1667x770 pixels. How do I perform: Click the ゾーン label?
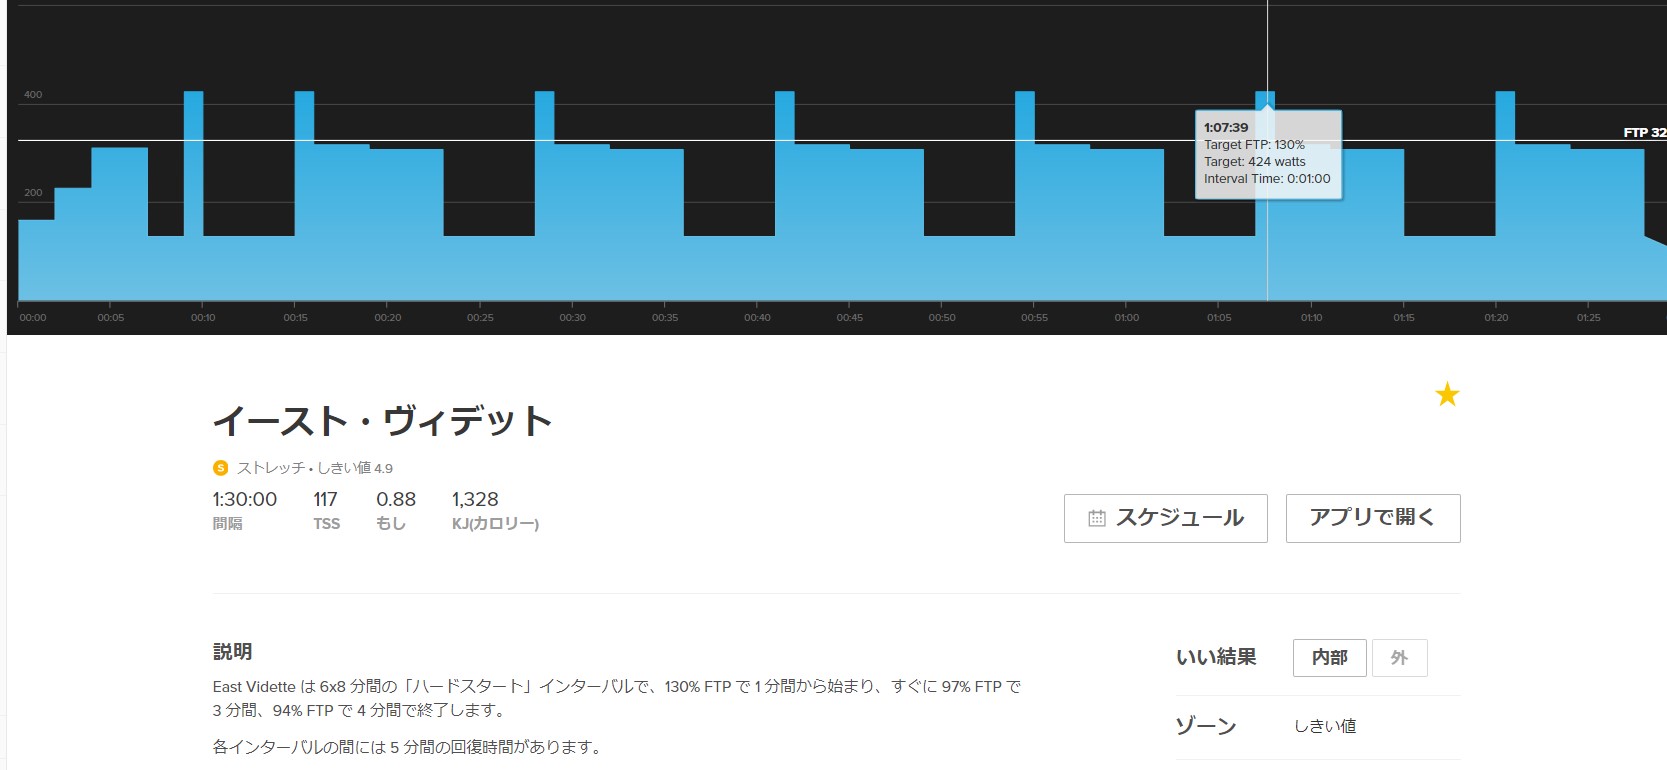1206,726
